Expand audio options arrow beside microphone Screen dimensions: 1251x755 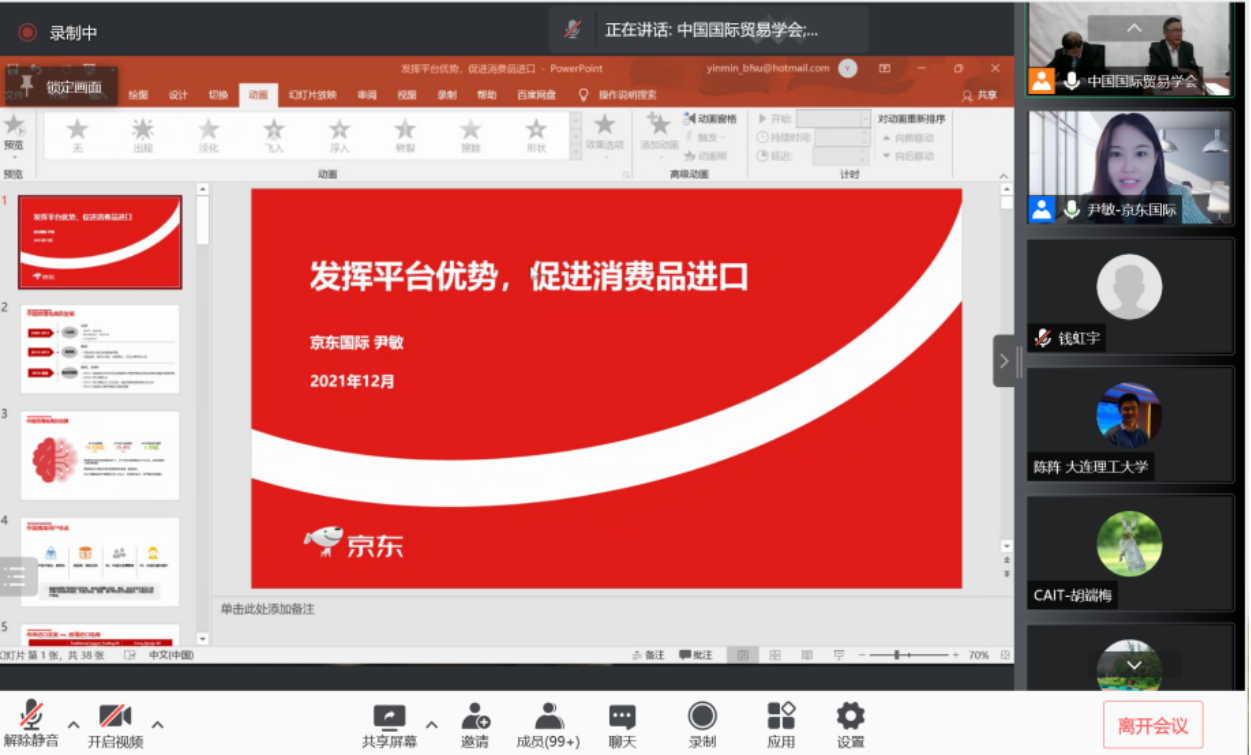[x=73, y=725]
